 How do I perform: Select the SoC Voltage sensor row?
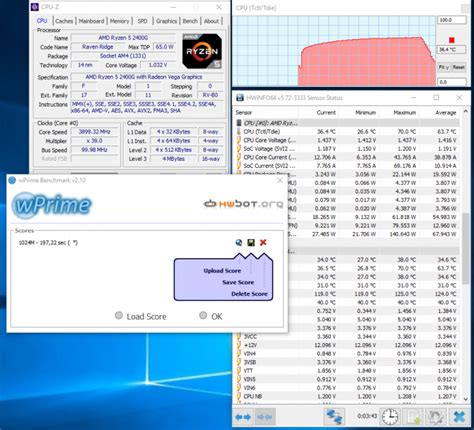(x=347, y=149)
